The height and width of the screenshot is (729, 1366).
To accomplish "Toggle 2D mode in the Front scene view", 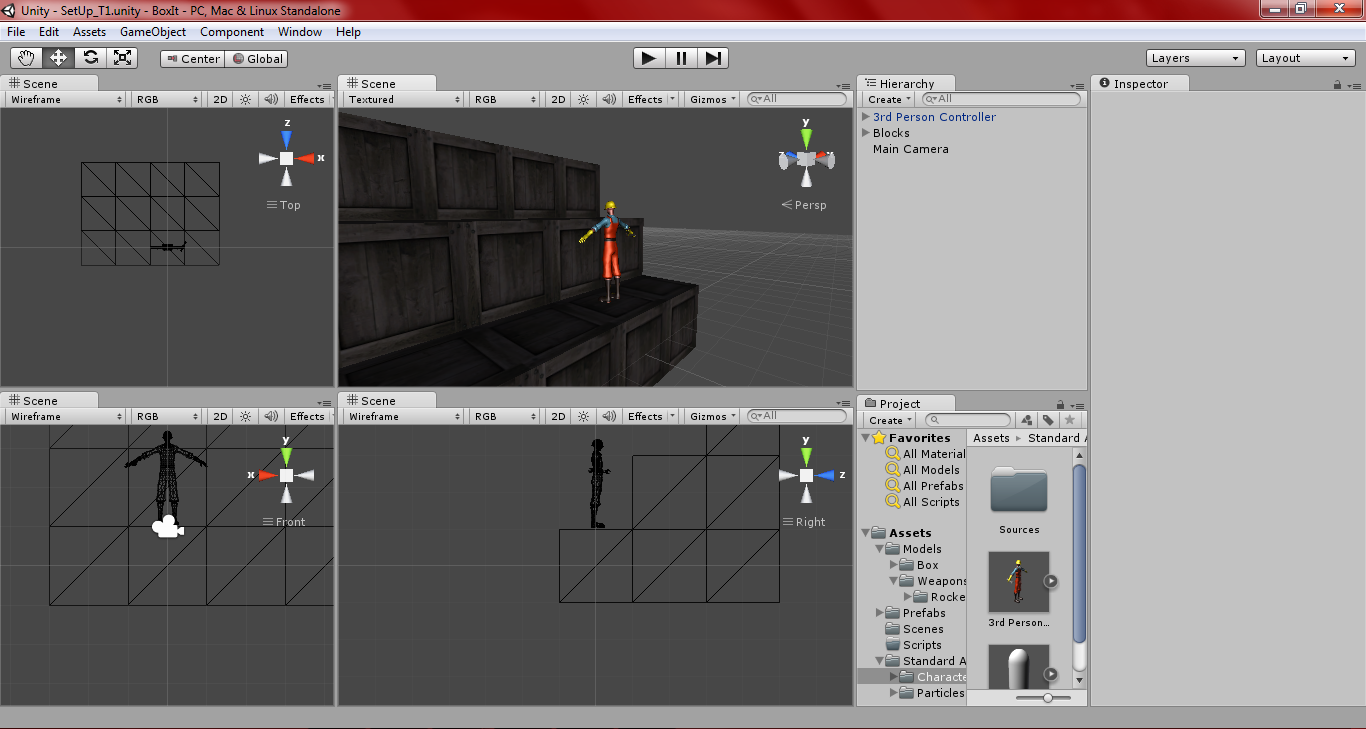I will [x=220, y=416].
